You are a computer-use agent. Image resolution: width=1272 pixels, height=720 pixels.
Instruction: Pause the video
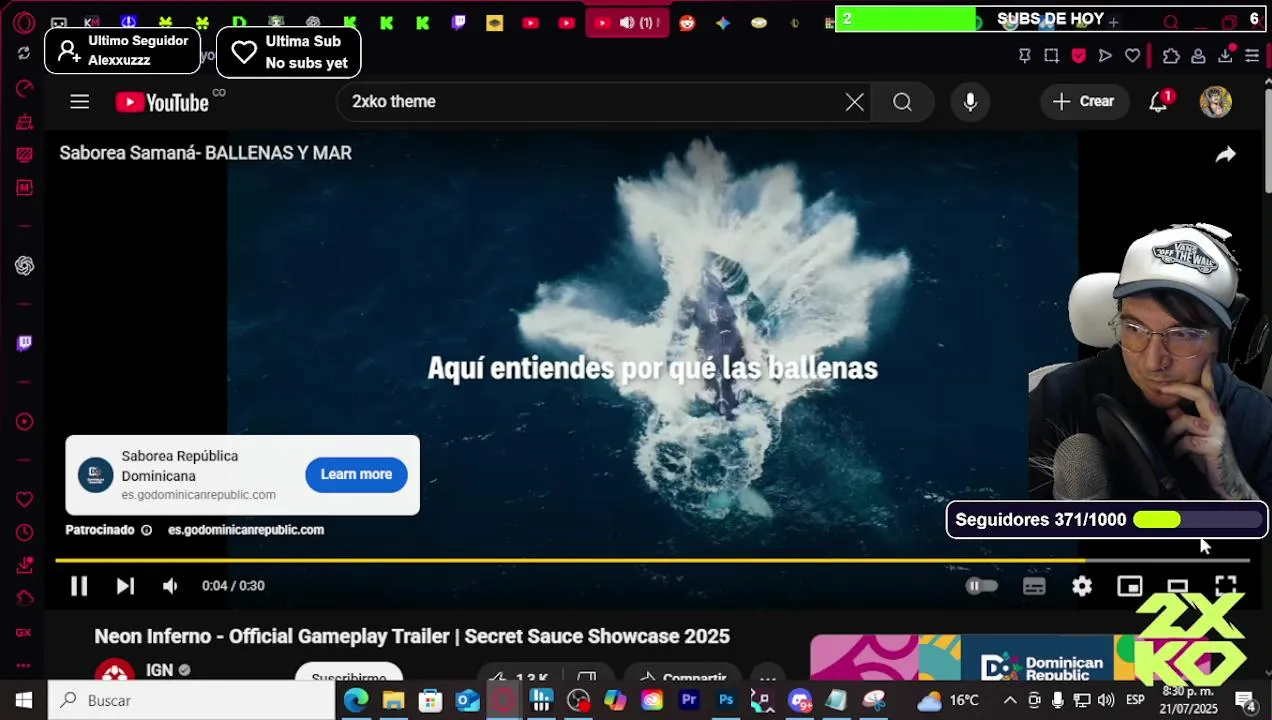coord(79,586)
